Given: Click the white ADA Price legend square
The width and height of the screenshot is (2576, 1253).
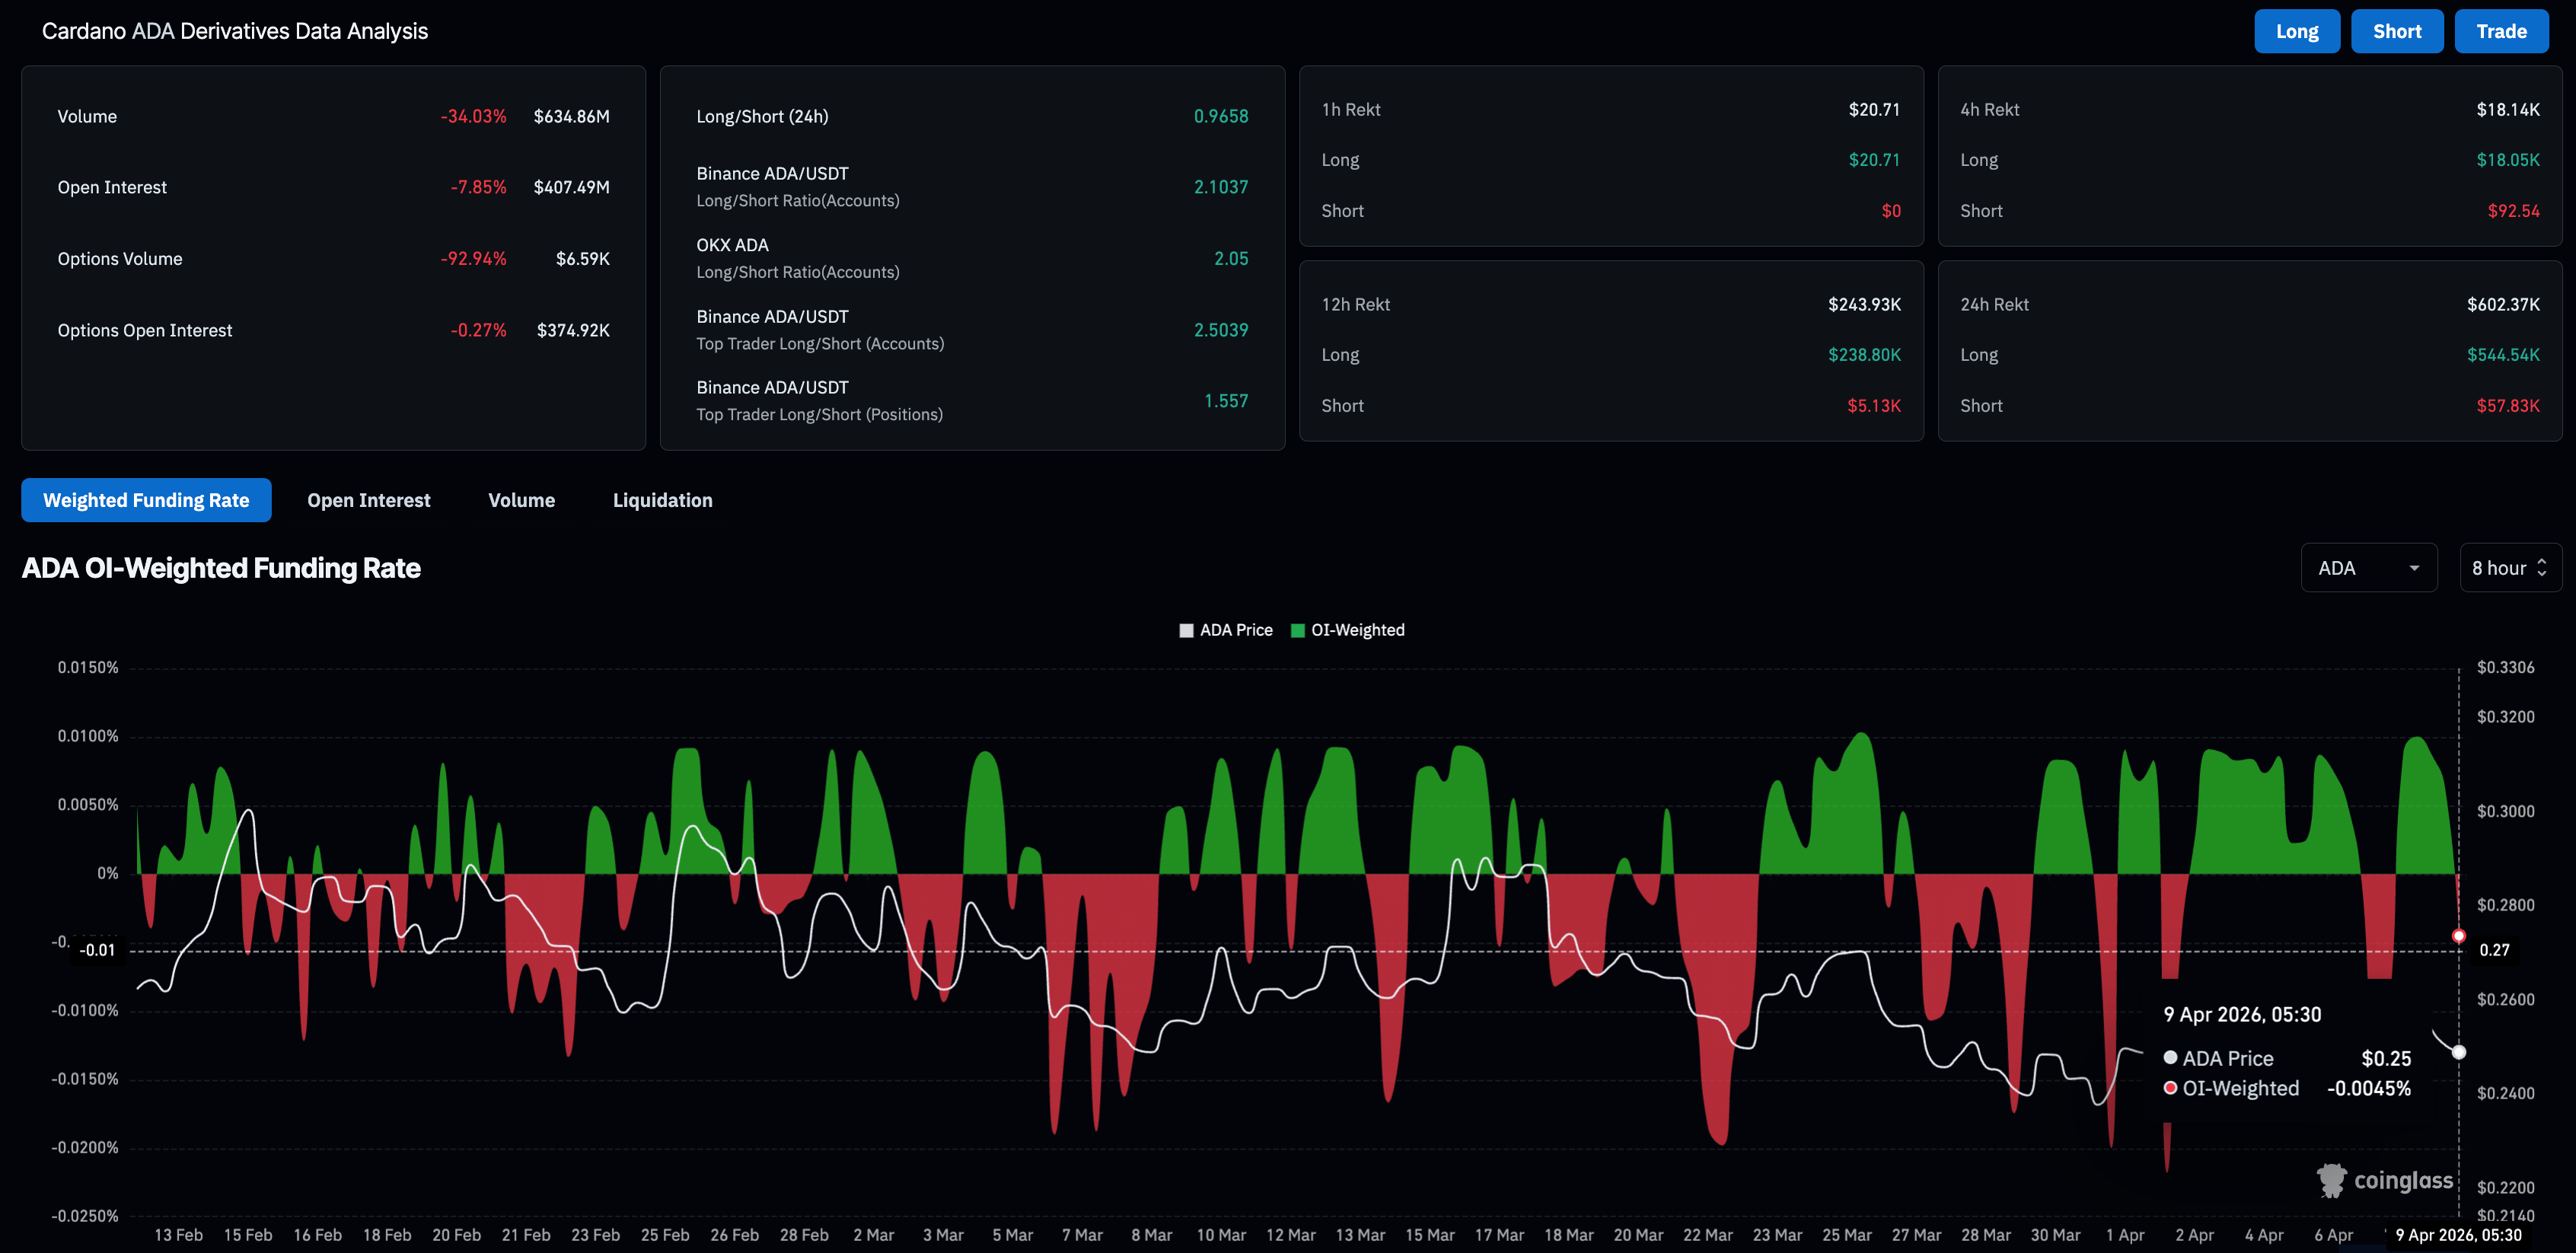Looking at the screenshot, I should click(1186, 630).
